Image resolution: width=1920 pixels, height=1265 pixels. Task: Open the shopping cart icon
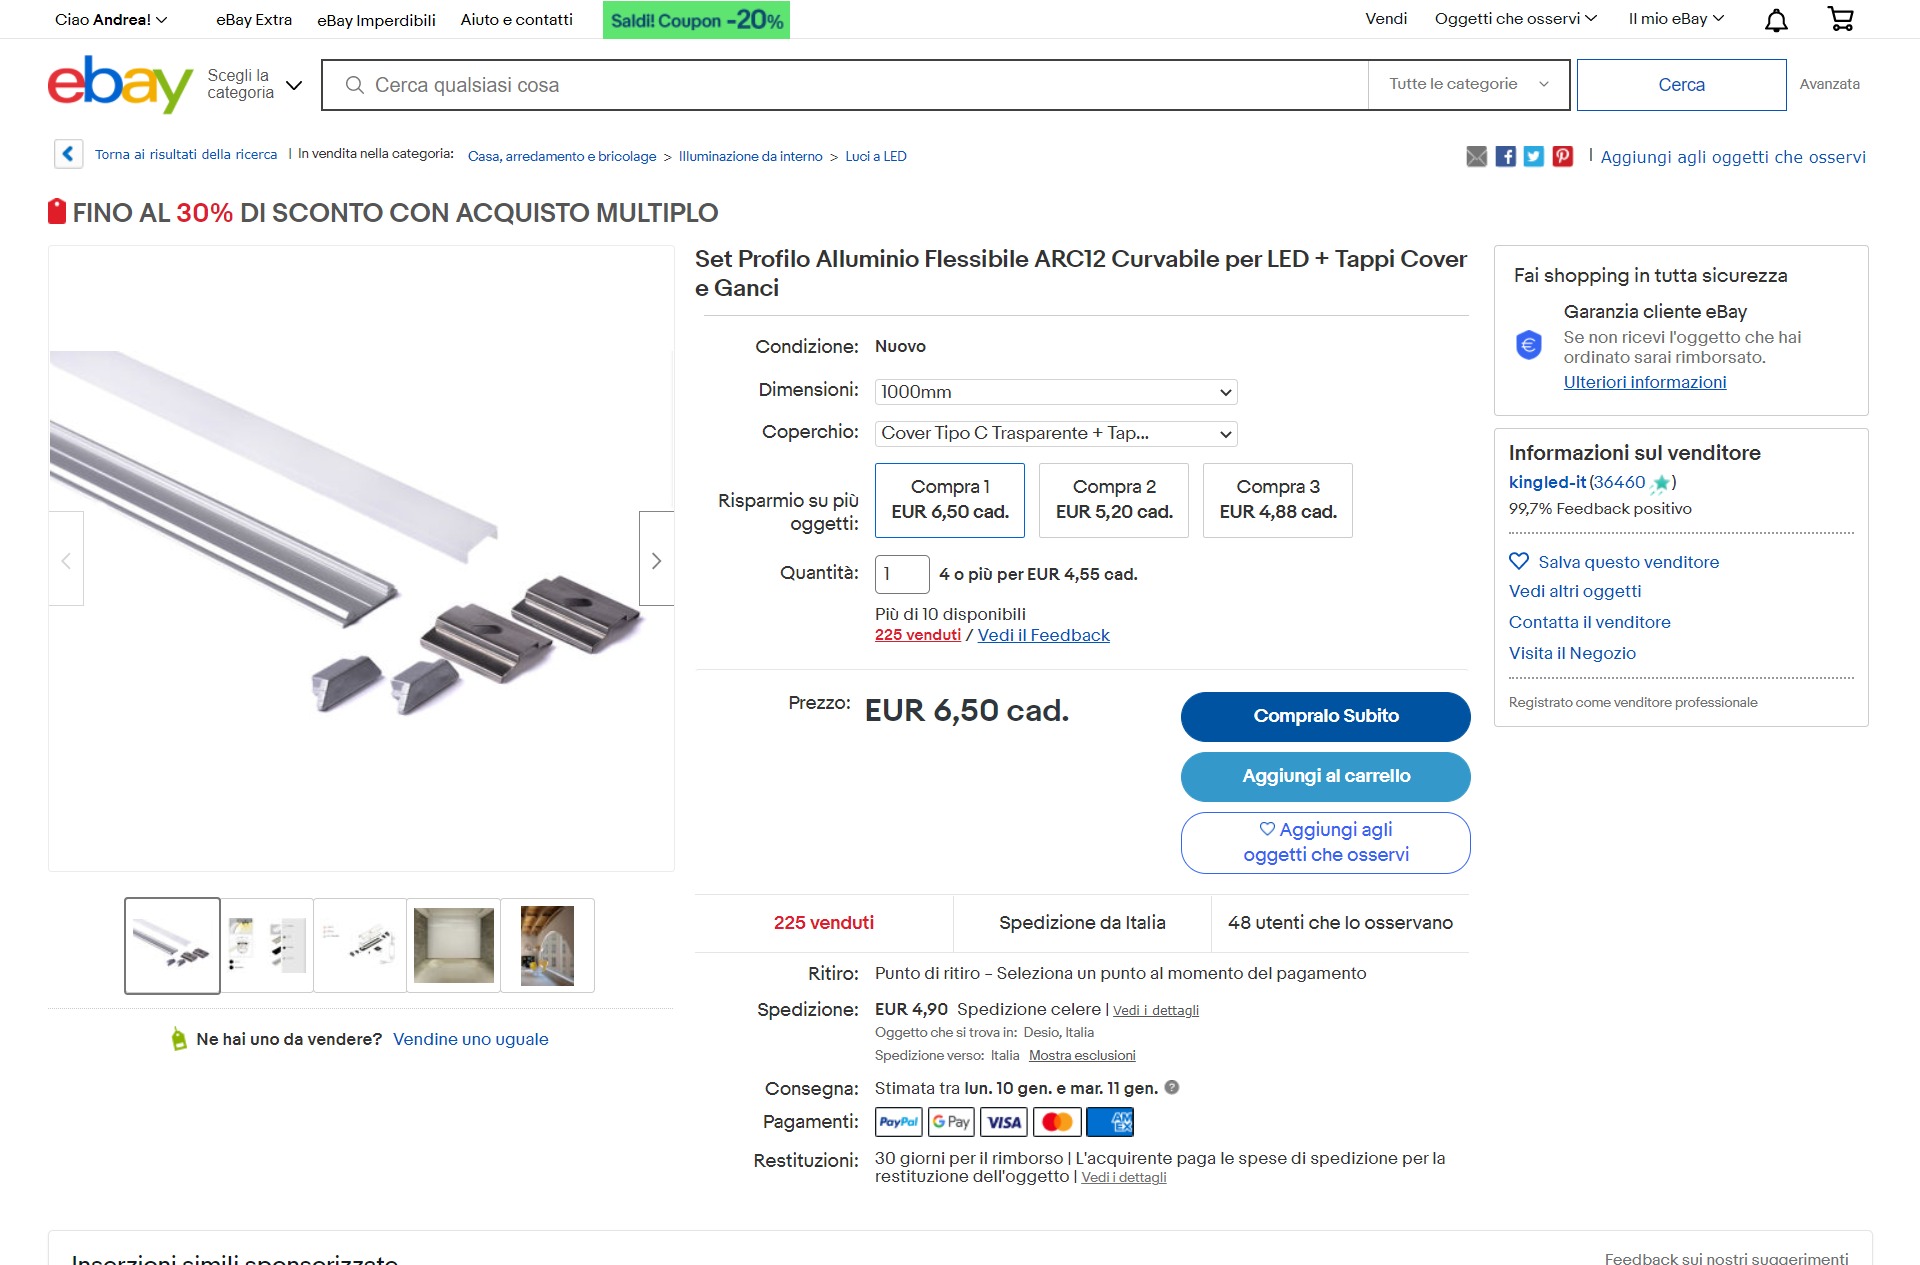click(x=1840, y=19)
